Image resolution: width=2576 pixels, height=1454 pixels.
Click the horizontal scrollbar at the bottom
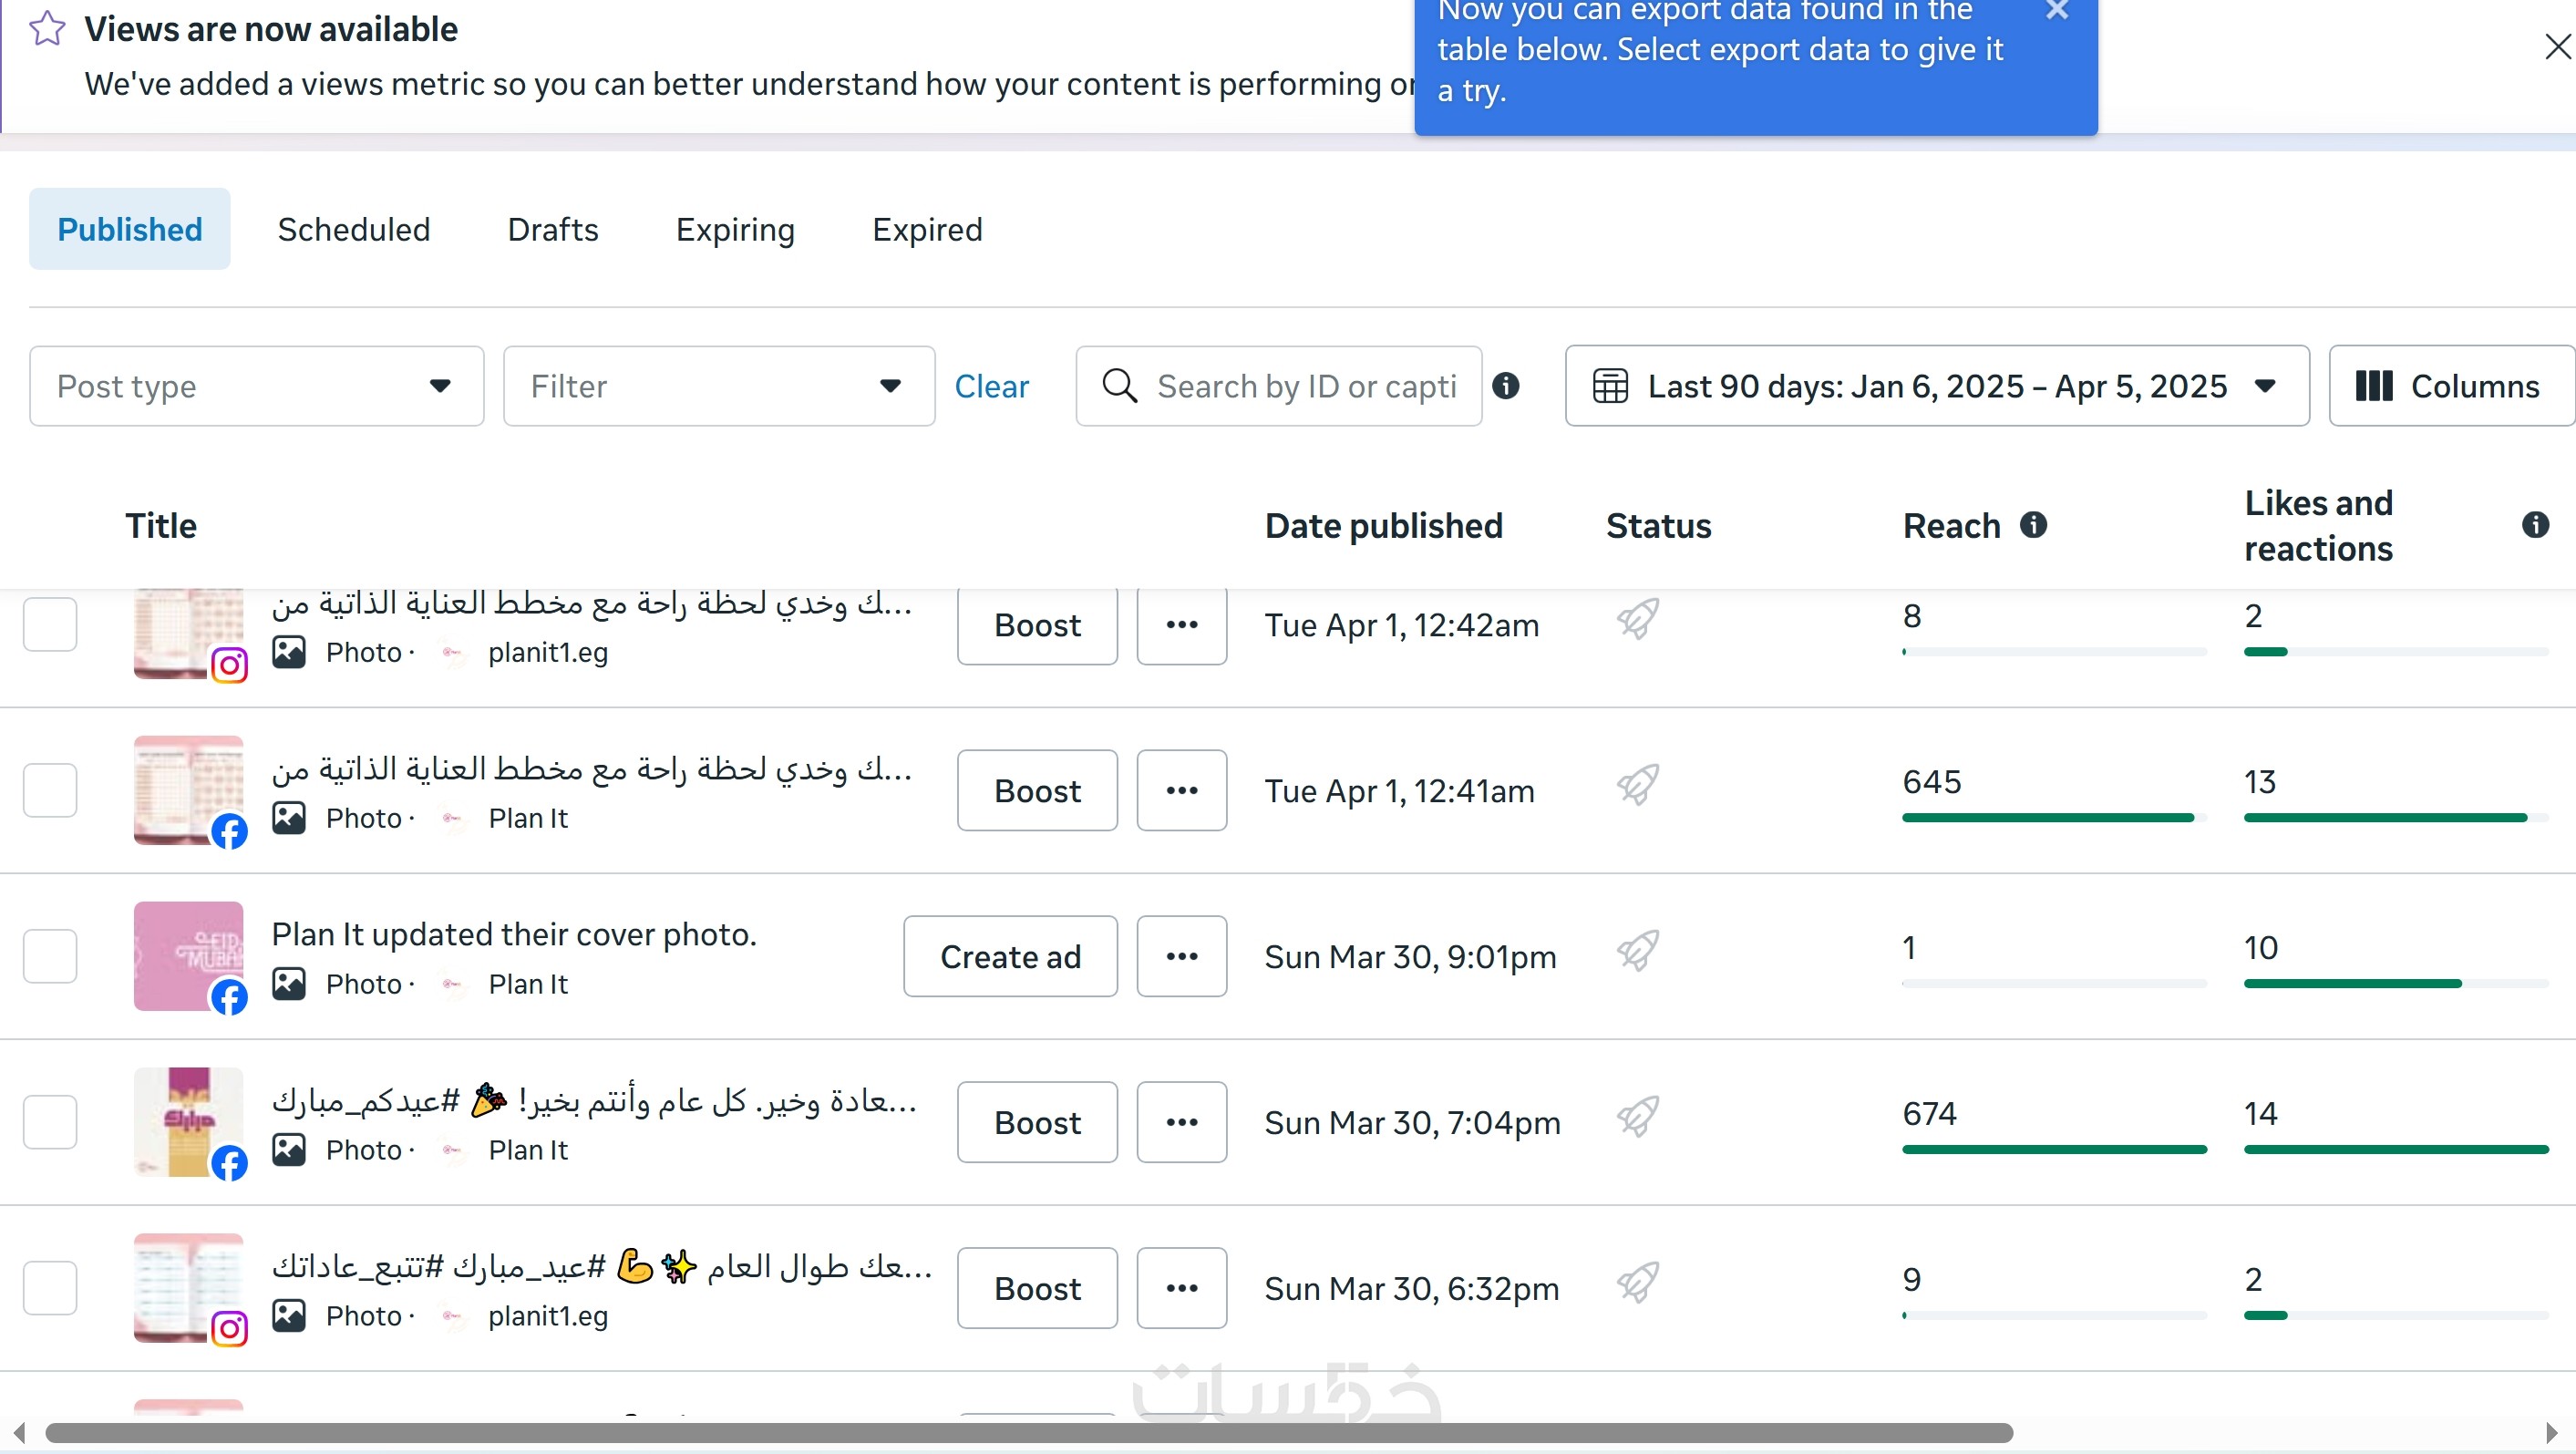tap(1028, 1433)
